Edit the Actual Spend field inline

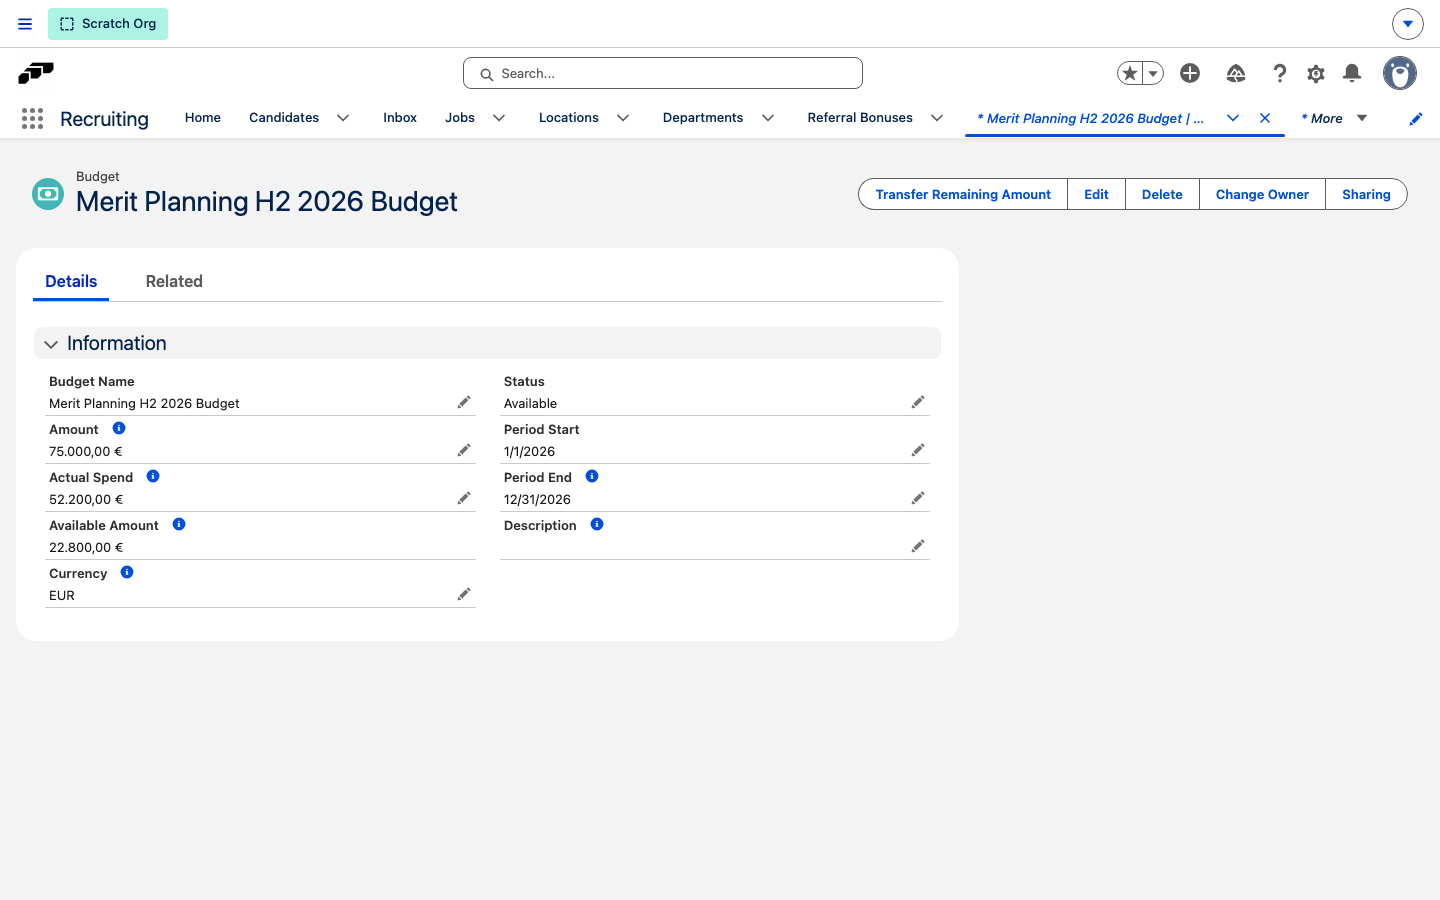click(464, 498)
